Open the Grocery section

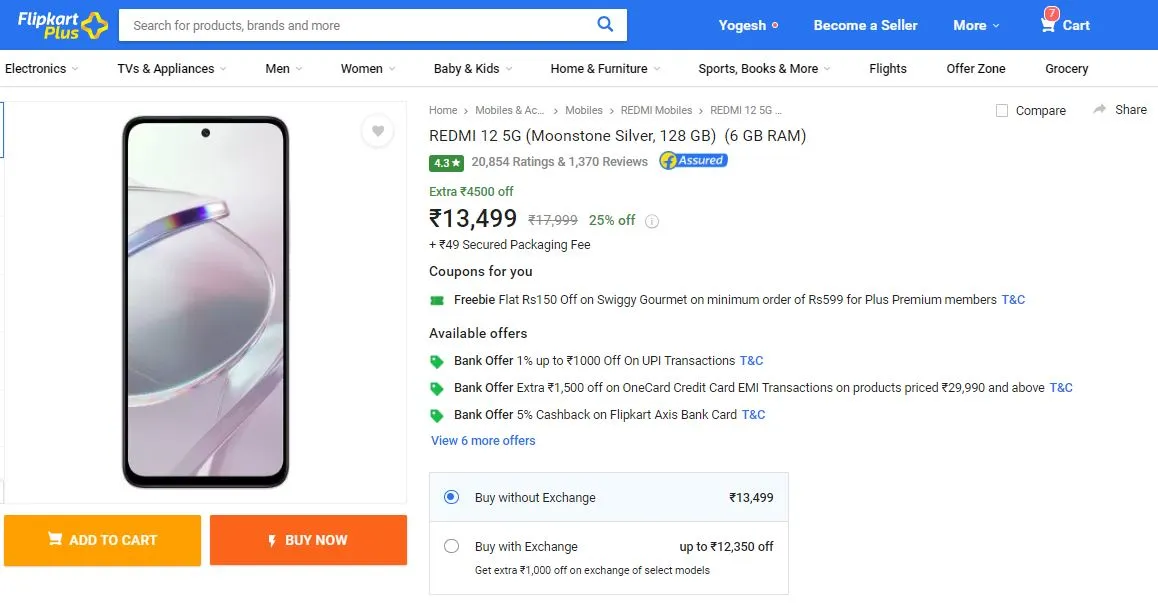[1066, 69]
